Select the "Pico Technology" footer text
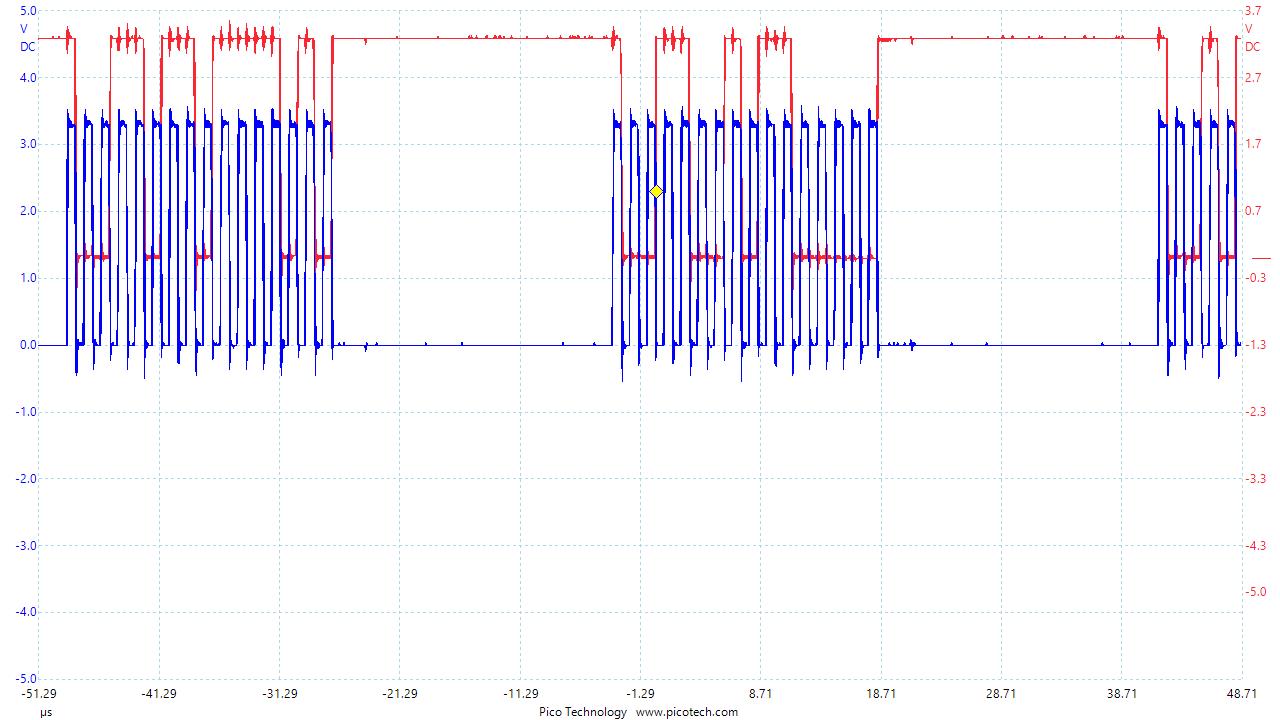This screenshot has width=1280, height=720. [583, 712]
